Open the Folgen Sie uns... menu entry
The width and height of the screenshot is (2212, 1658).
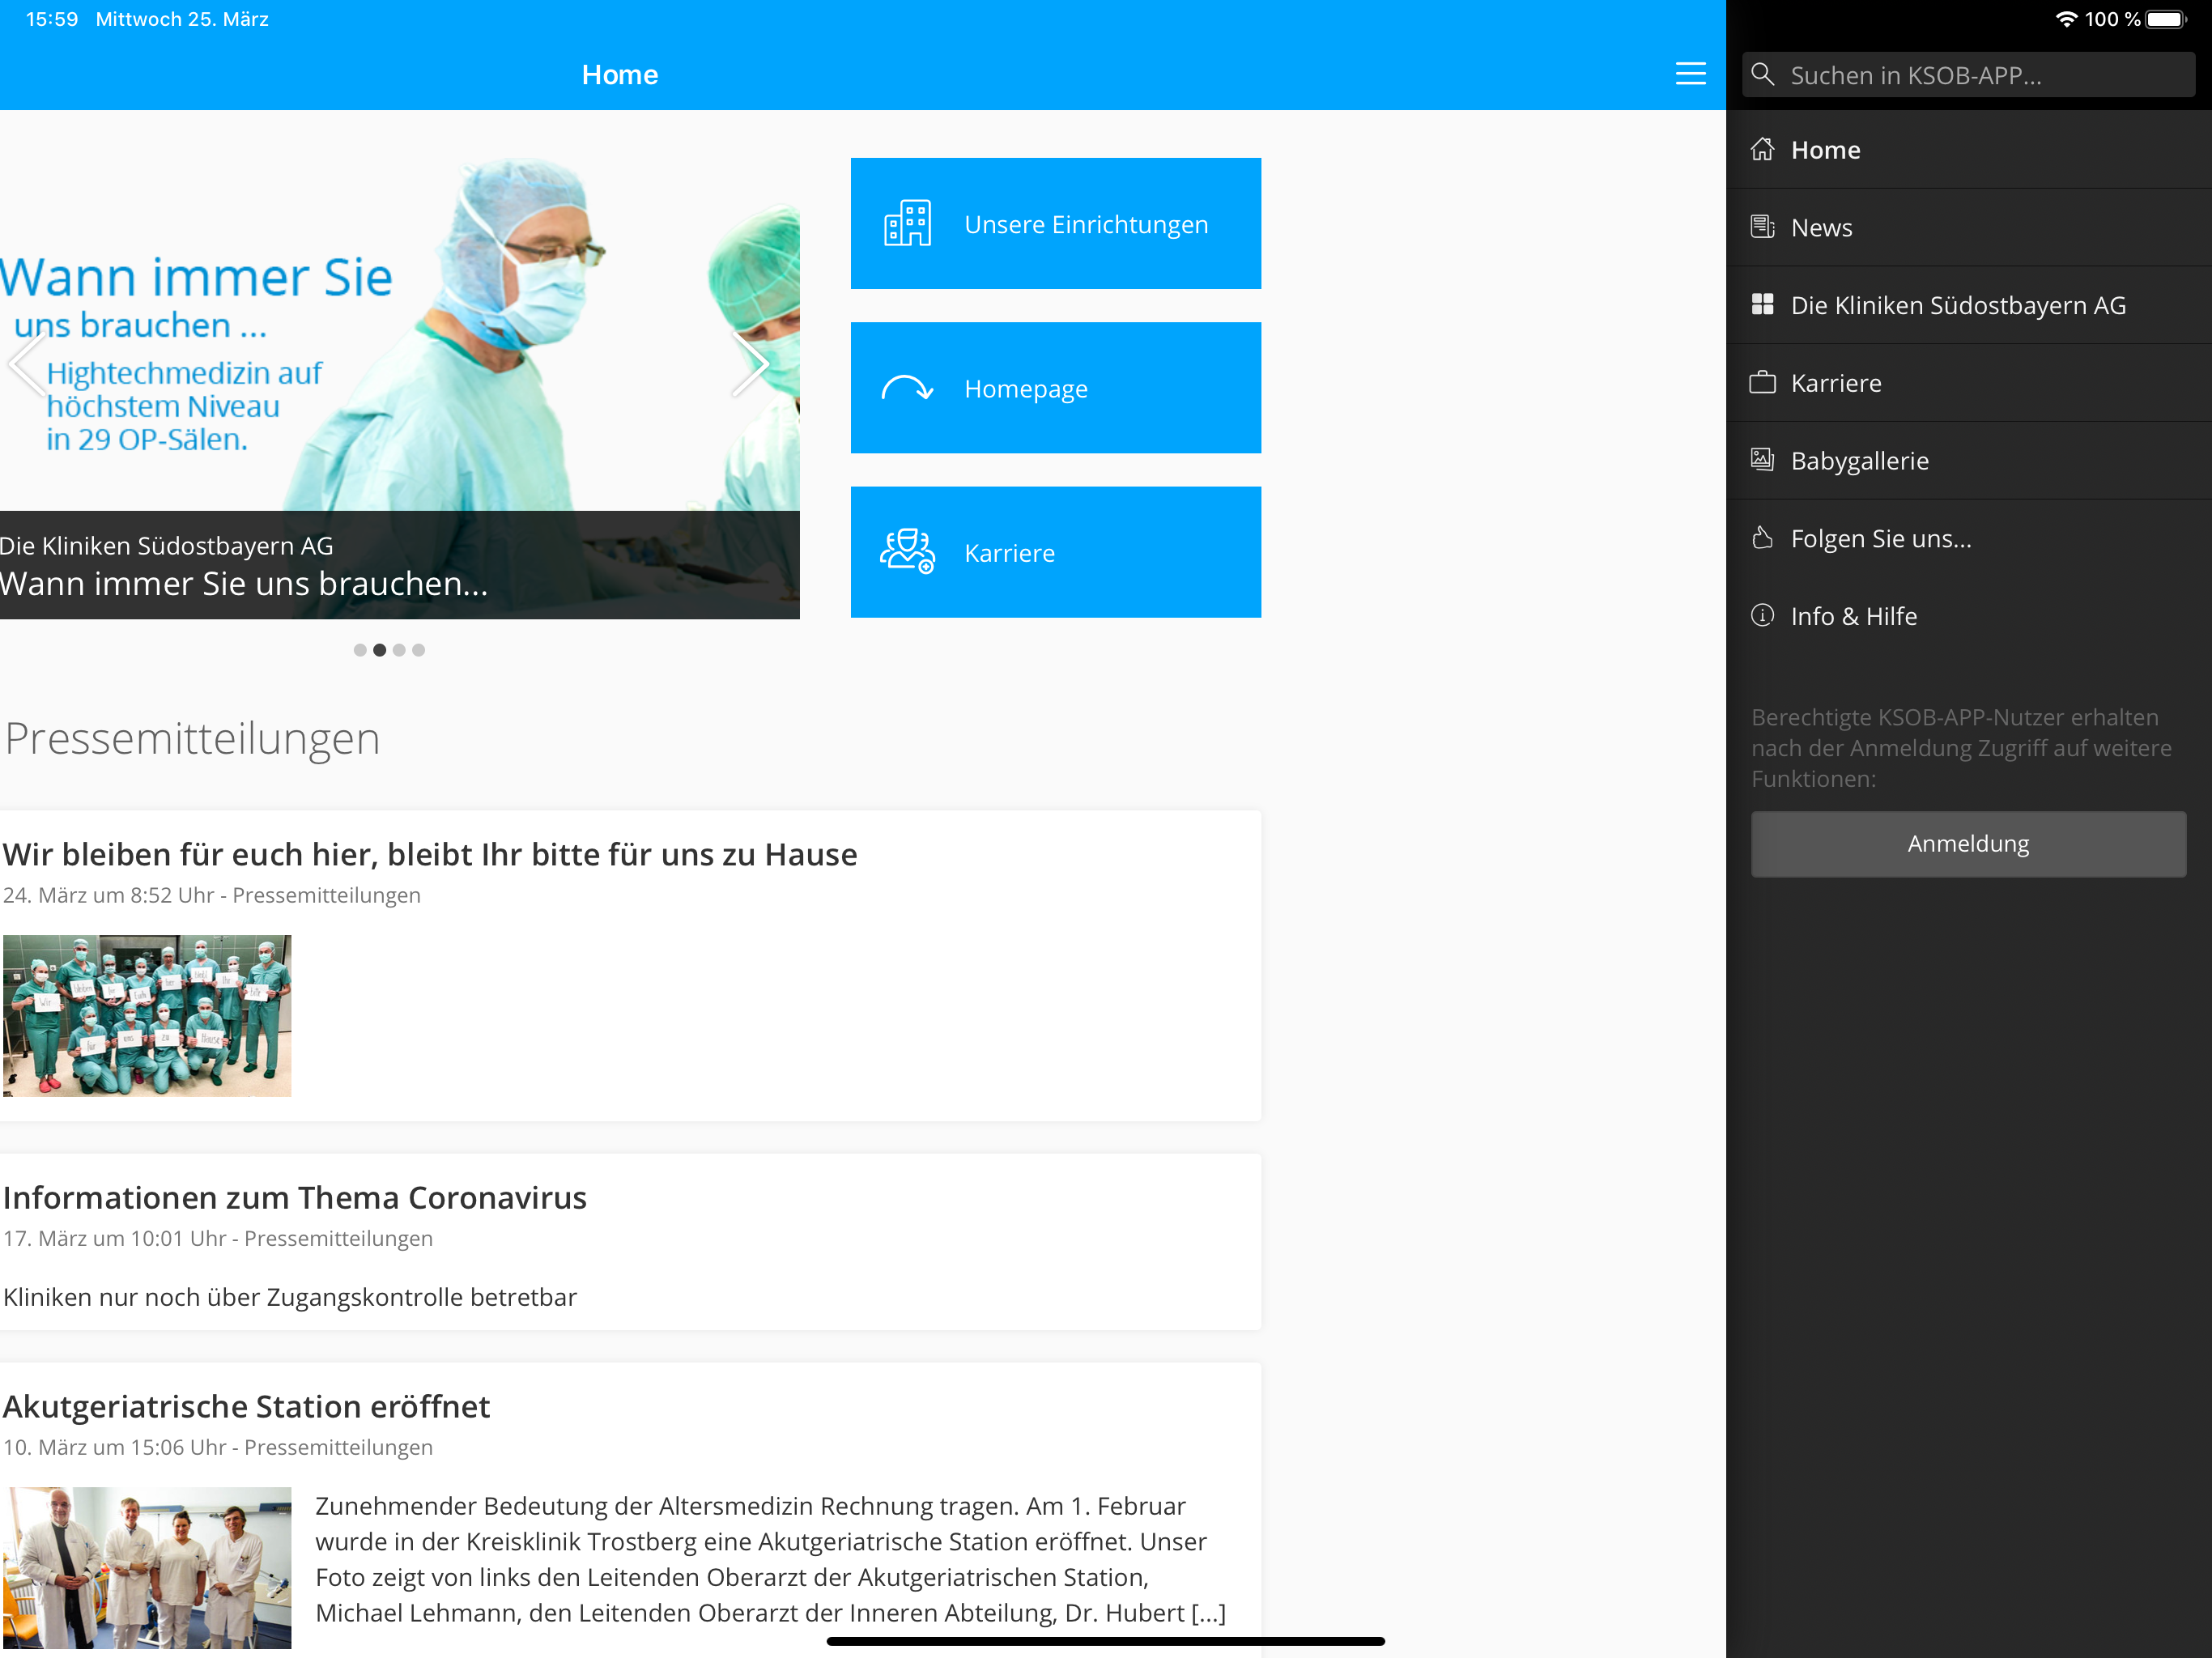click(1968, 538)
